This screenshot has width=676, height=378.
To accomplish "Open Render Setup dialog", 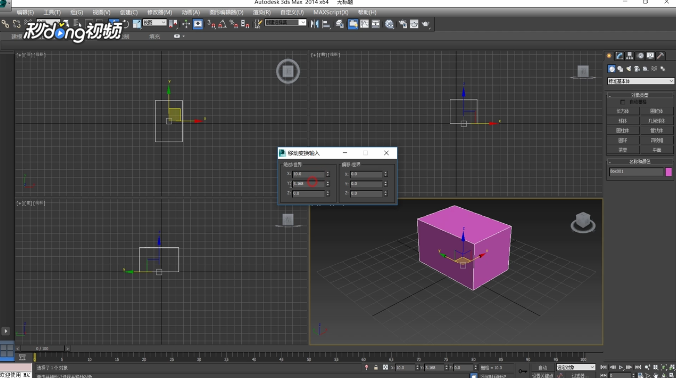I will coord(403,24).
